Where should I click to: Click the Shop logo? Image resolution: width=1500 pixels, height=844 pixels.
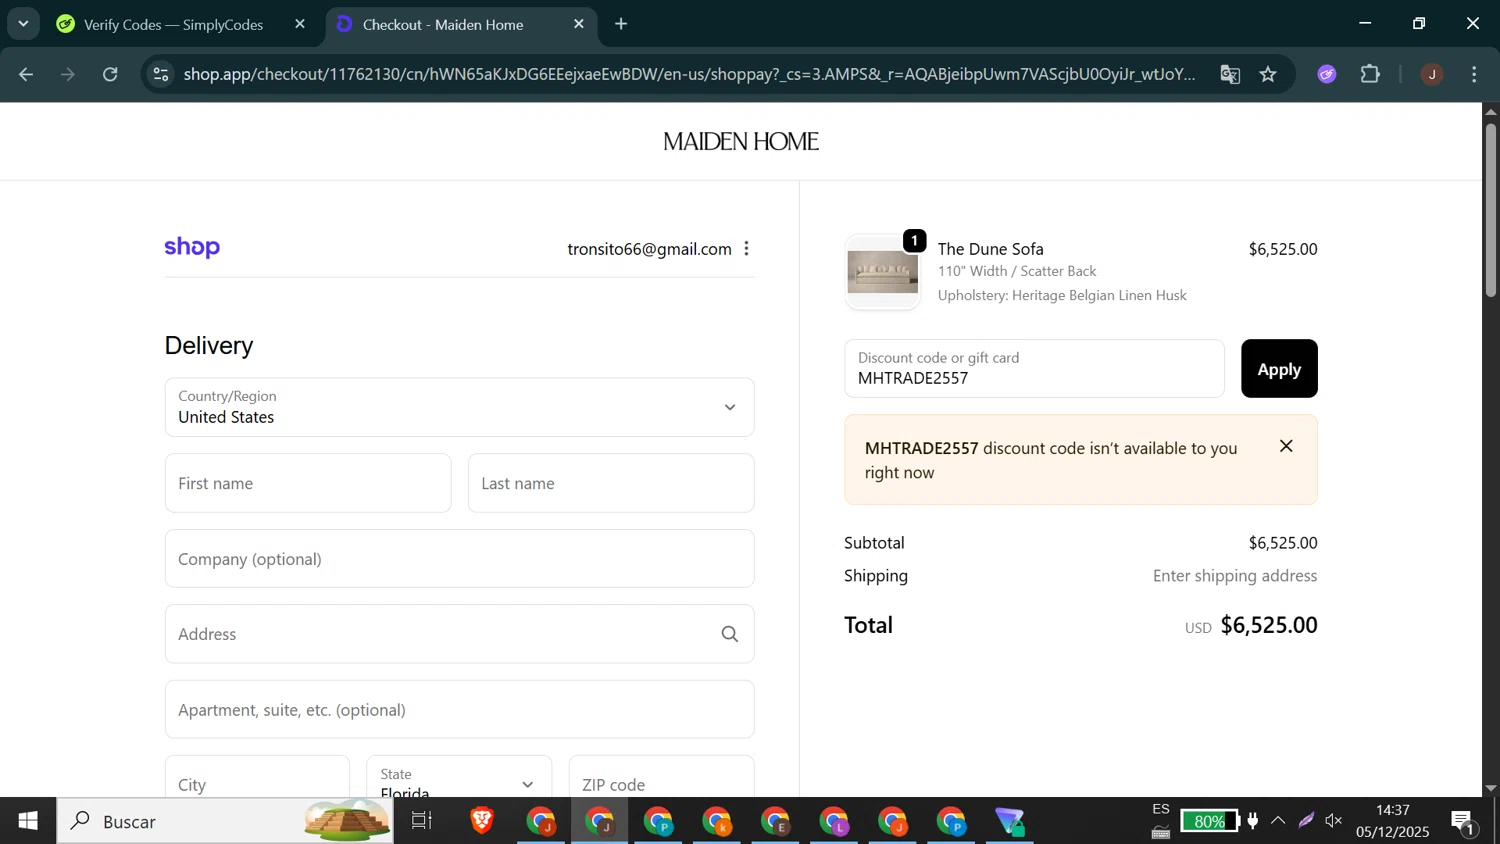pyautogui.click(x=192, y=247)
